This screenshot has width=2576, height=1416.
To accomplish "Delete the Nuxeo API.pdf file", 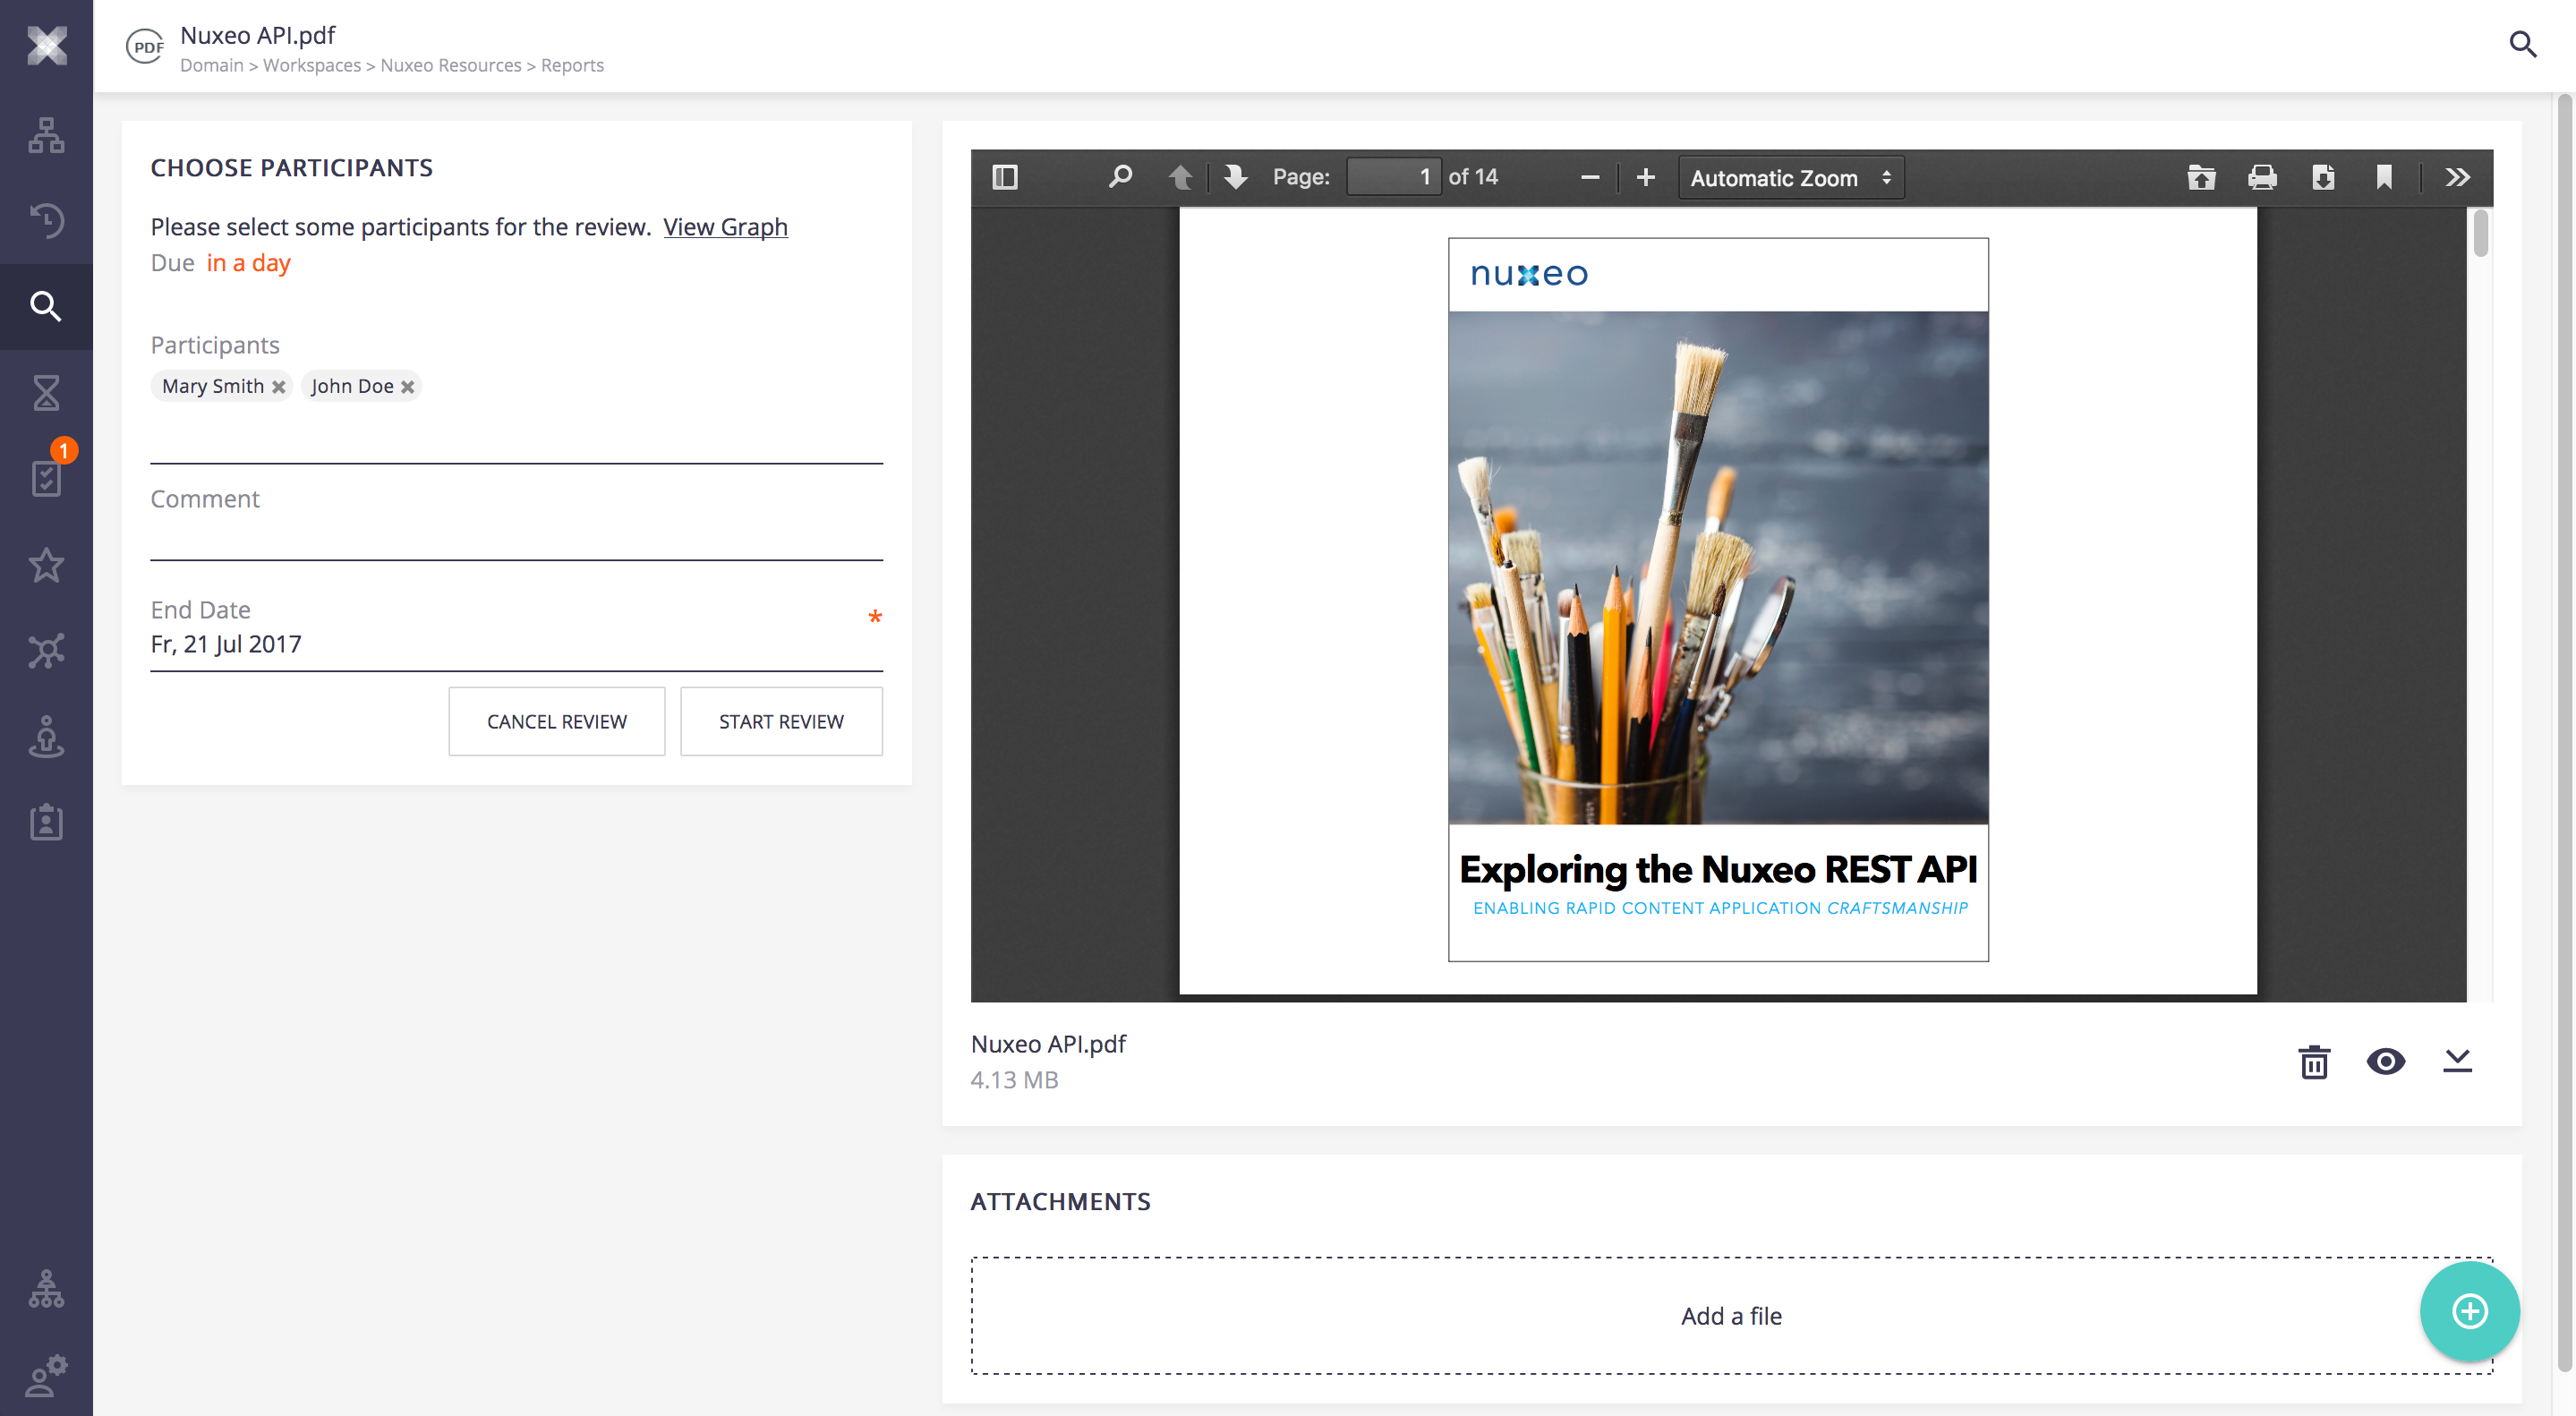I will (2314, 1061).
